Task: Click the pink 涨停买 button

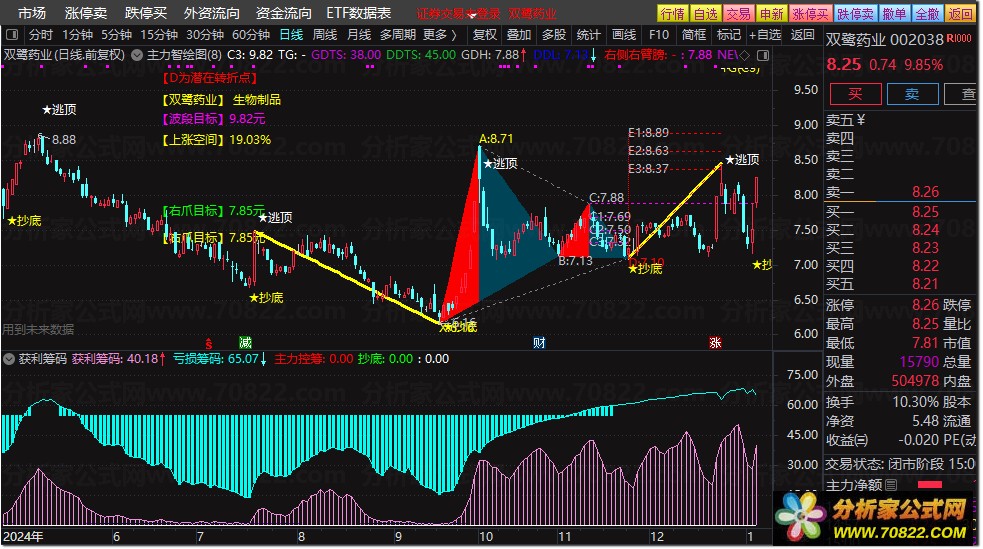Action: [x=810, y=14]
